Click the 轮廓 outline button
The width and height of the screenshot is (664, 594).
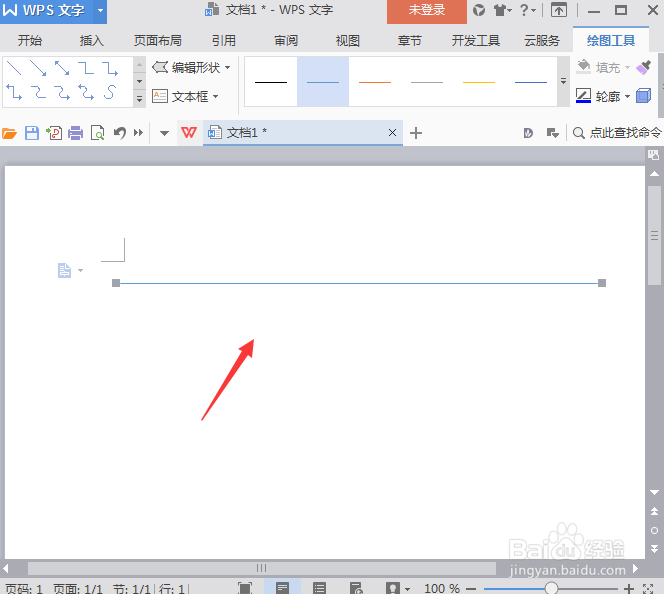point(598,97)
